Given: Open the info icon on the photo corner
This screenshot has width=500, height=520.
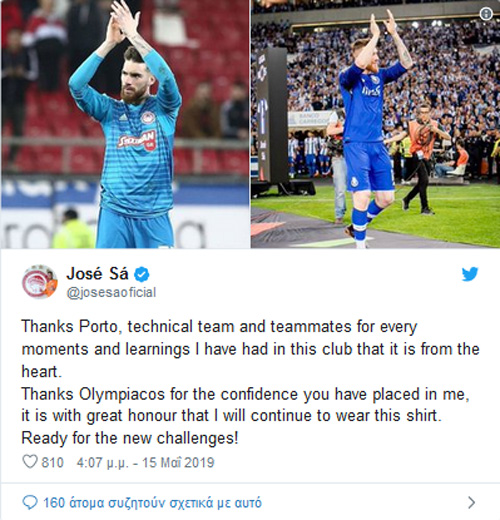Looking at the screenshot, I should click(486, 14).
